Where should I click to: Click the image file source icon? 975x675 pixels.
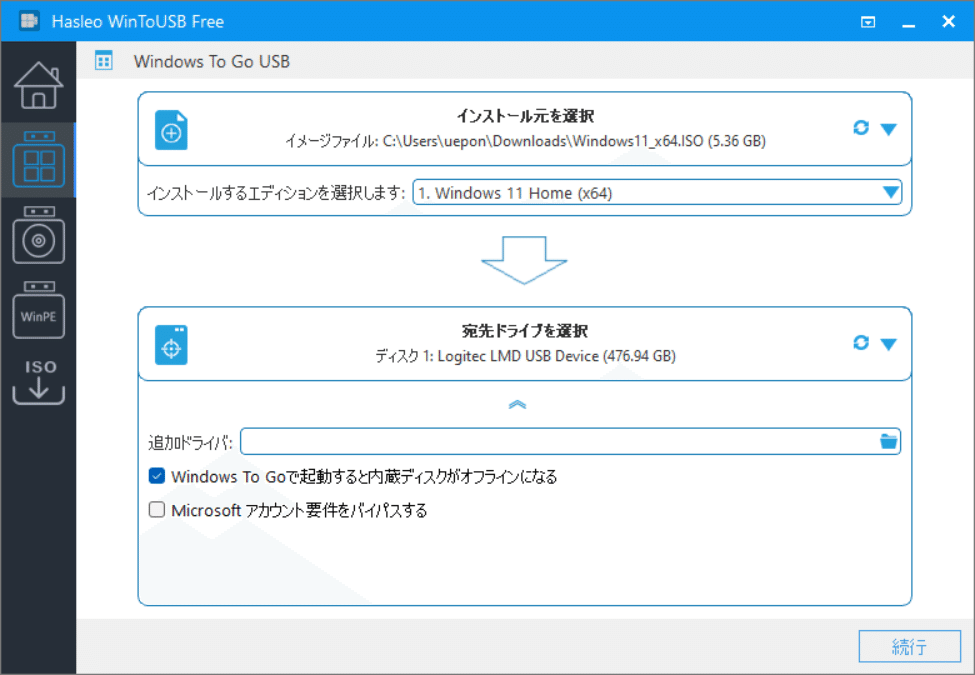point(171,129)
